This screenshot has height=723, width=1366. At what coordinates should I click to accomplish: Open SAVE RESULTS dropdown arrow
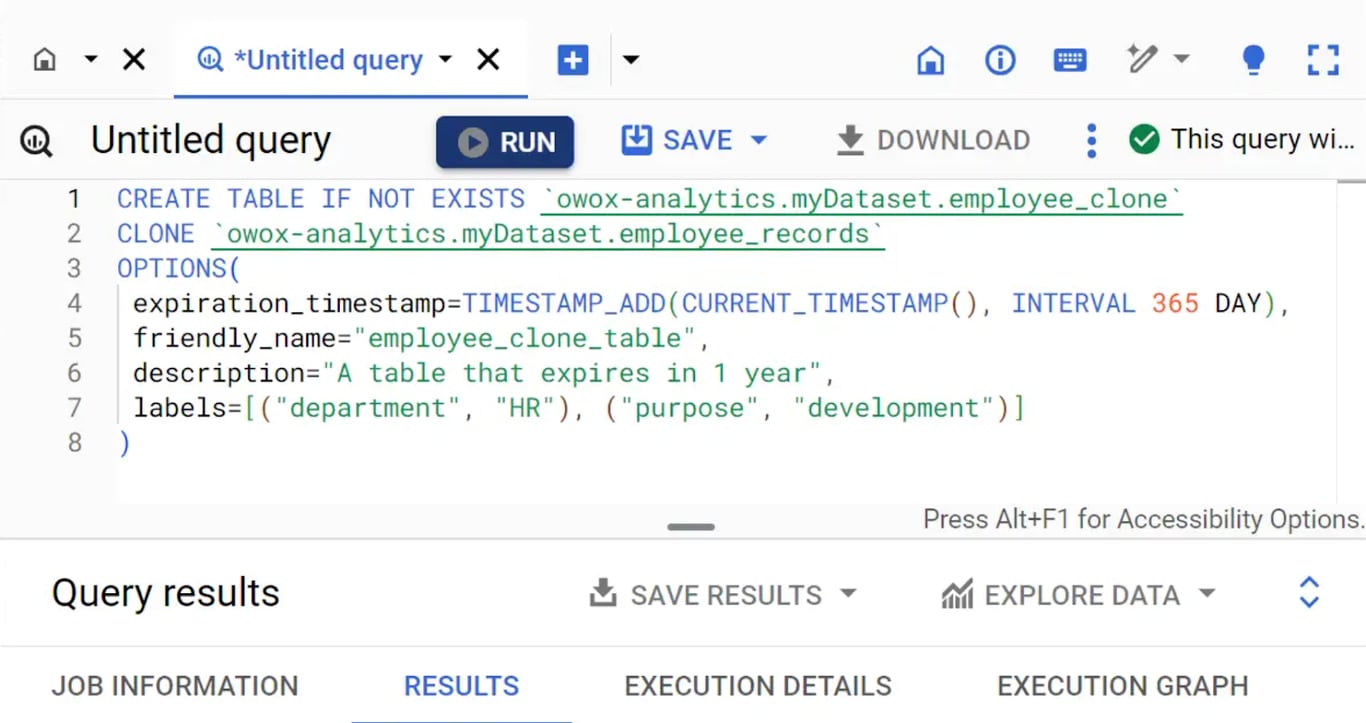click(x=848, y=594)
